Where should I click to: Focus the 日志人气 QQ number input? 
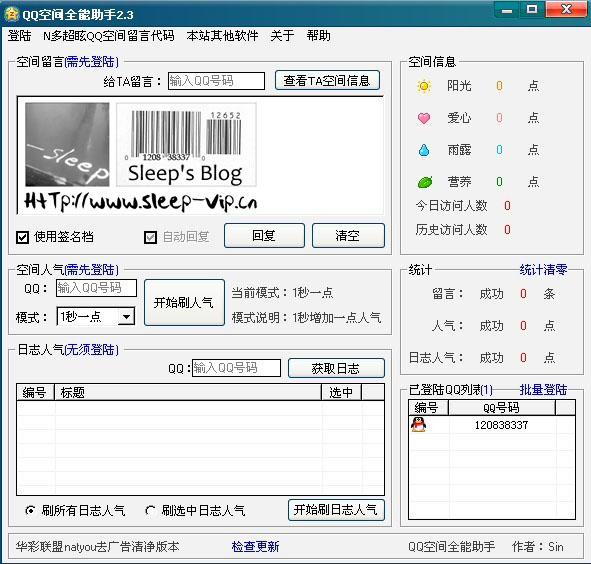(236, 368)
